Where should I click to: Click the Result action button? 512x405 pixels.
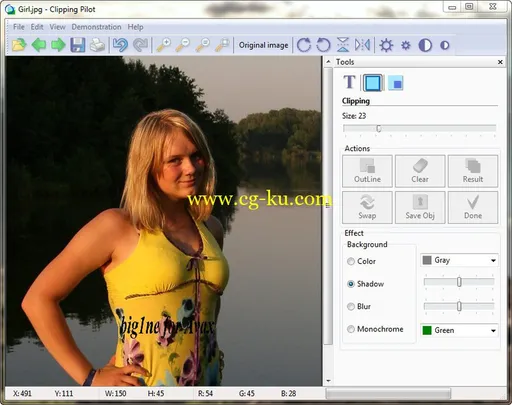click(x=473, y=171)
